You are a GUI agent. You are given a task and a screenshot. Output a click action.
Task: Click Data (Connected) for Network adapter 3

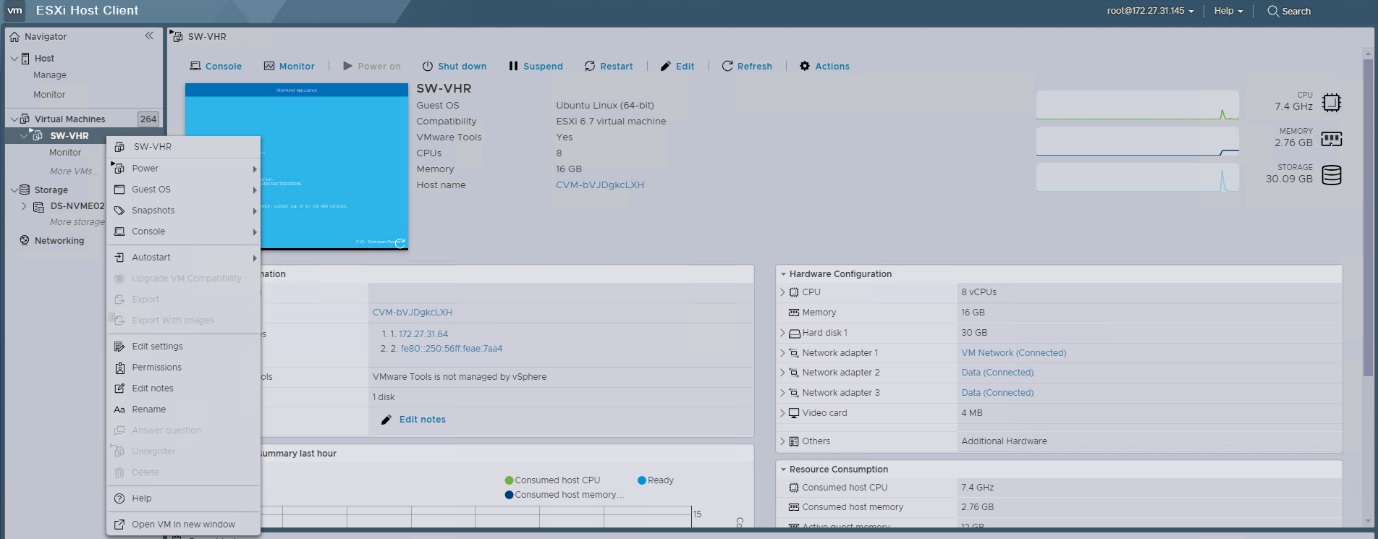[x=997, y=393]
